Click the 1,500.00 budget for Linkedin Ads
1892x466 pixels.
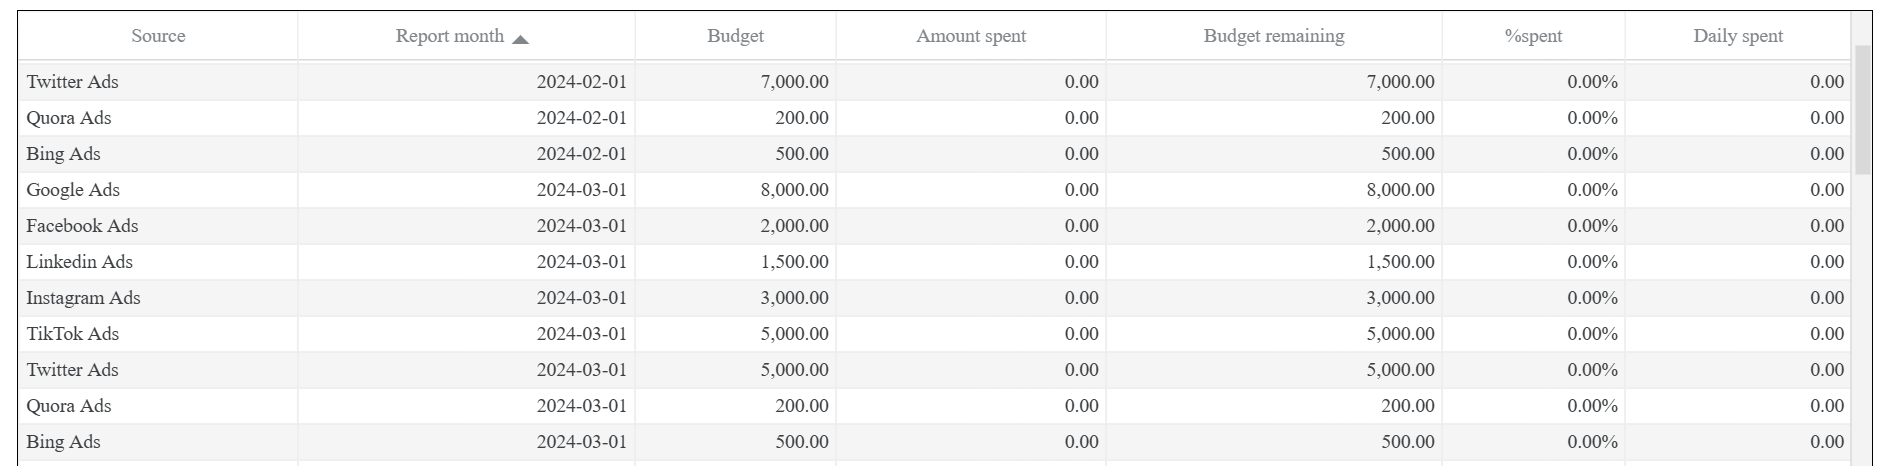794,262
